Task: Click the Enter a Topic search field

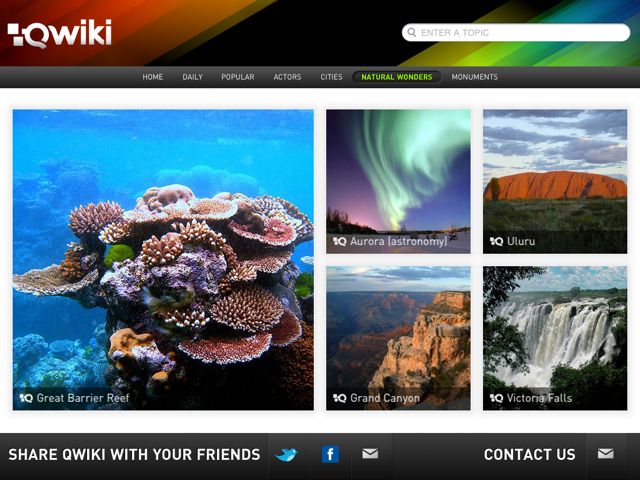Action: tap(516, 33)
